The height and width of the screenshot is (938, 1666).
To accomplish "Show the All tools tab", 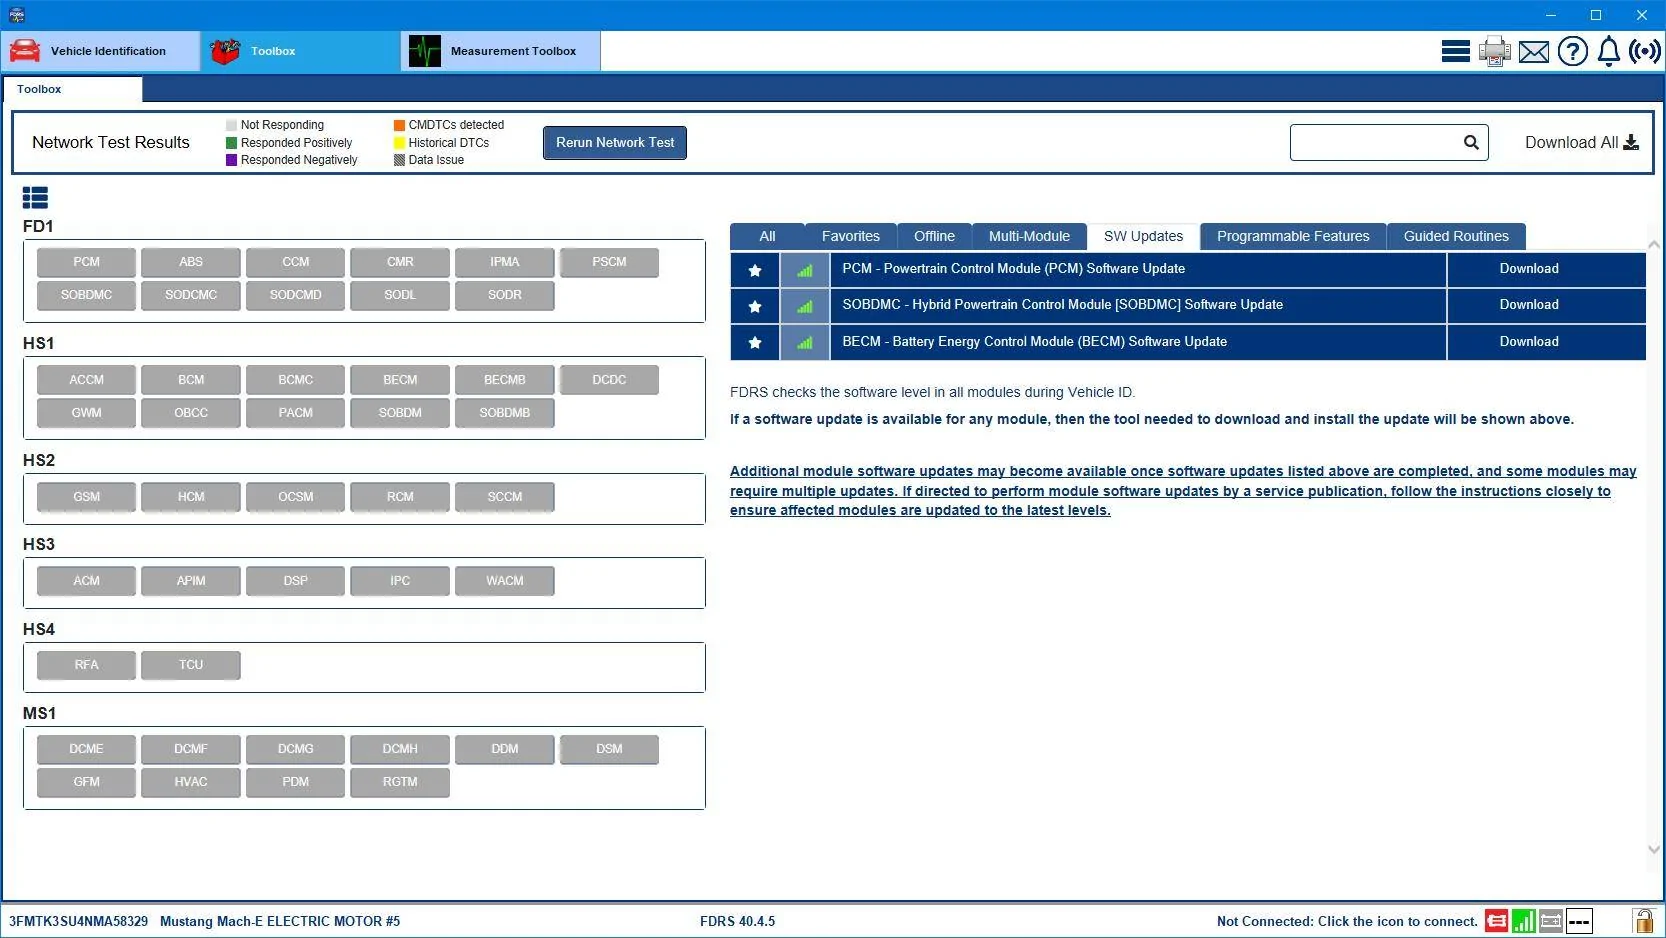I will (767, 236).
